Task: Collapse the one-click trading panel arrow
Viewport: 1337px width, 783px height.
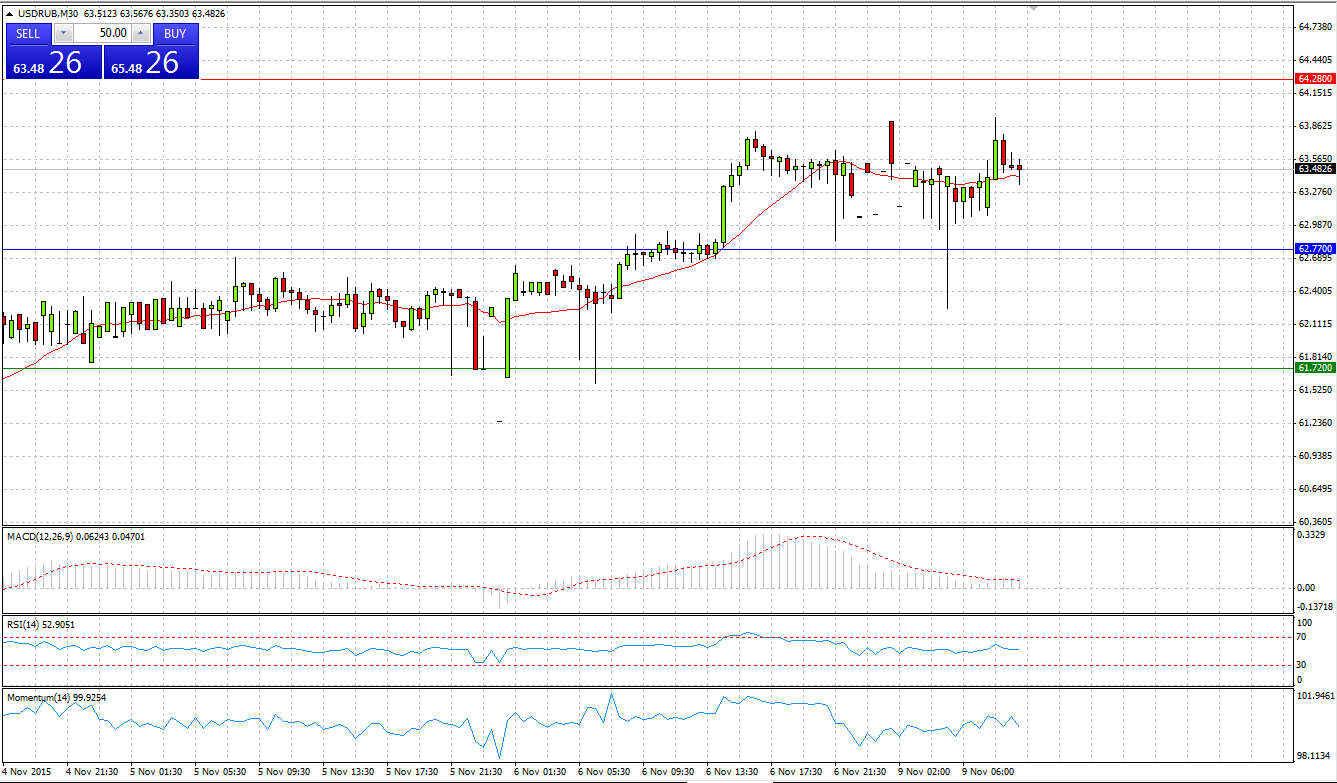Action: (9, 13)
